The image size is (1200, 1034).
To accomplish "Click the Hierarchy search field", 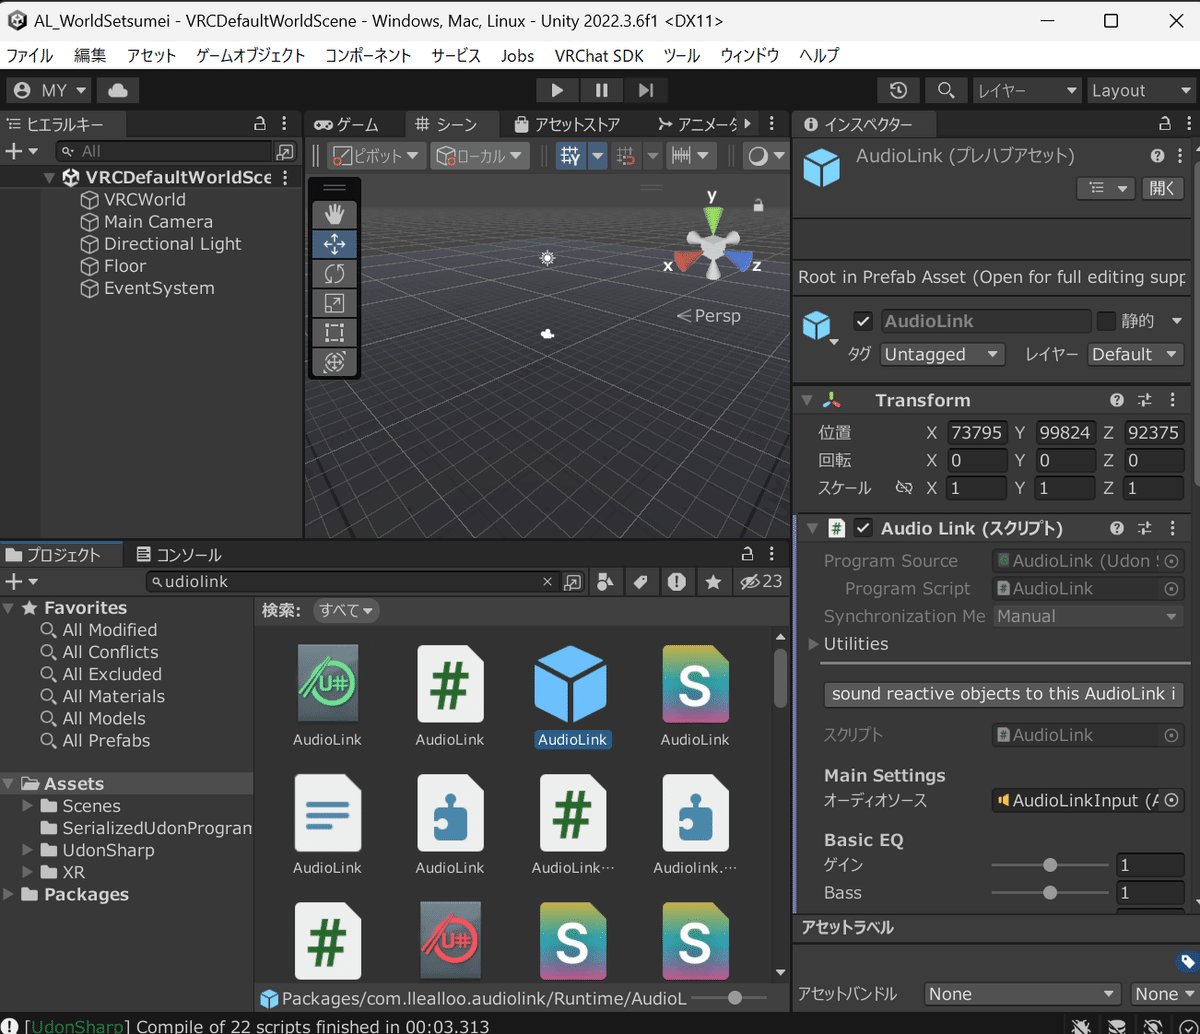I will tap(164, 151).
